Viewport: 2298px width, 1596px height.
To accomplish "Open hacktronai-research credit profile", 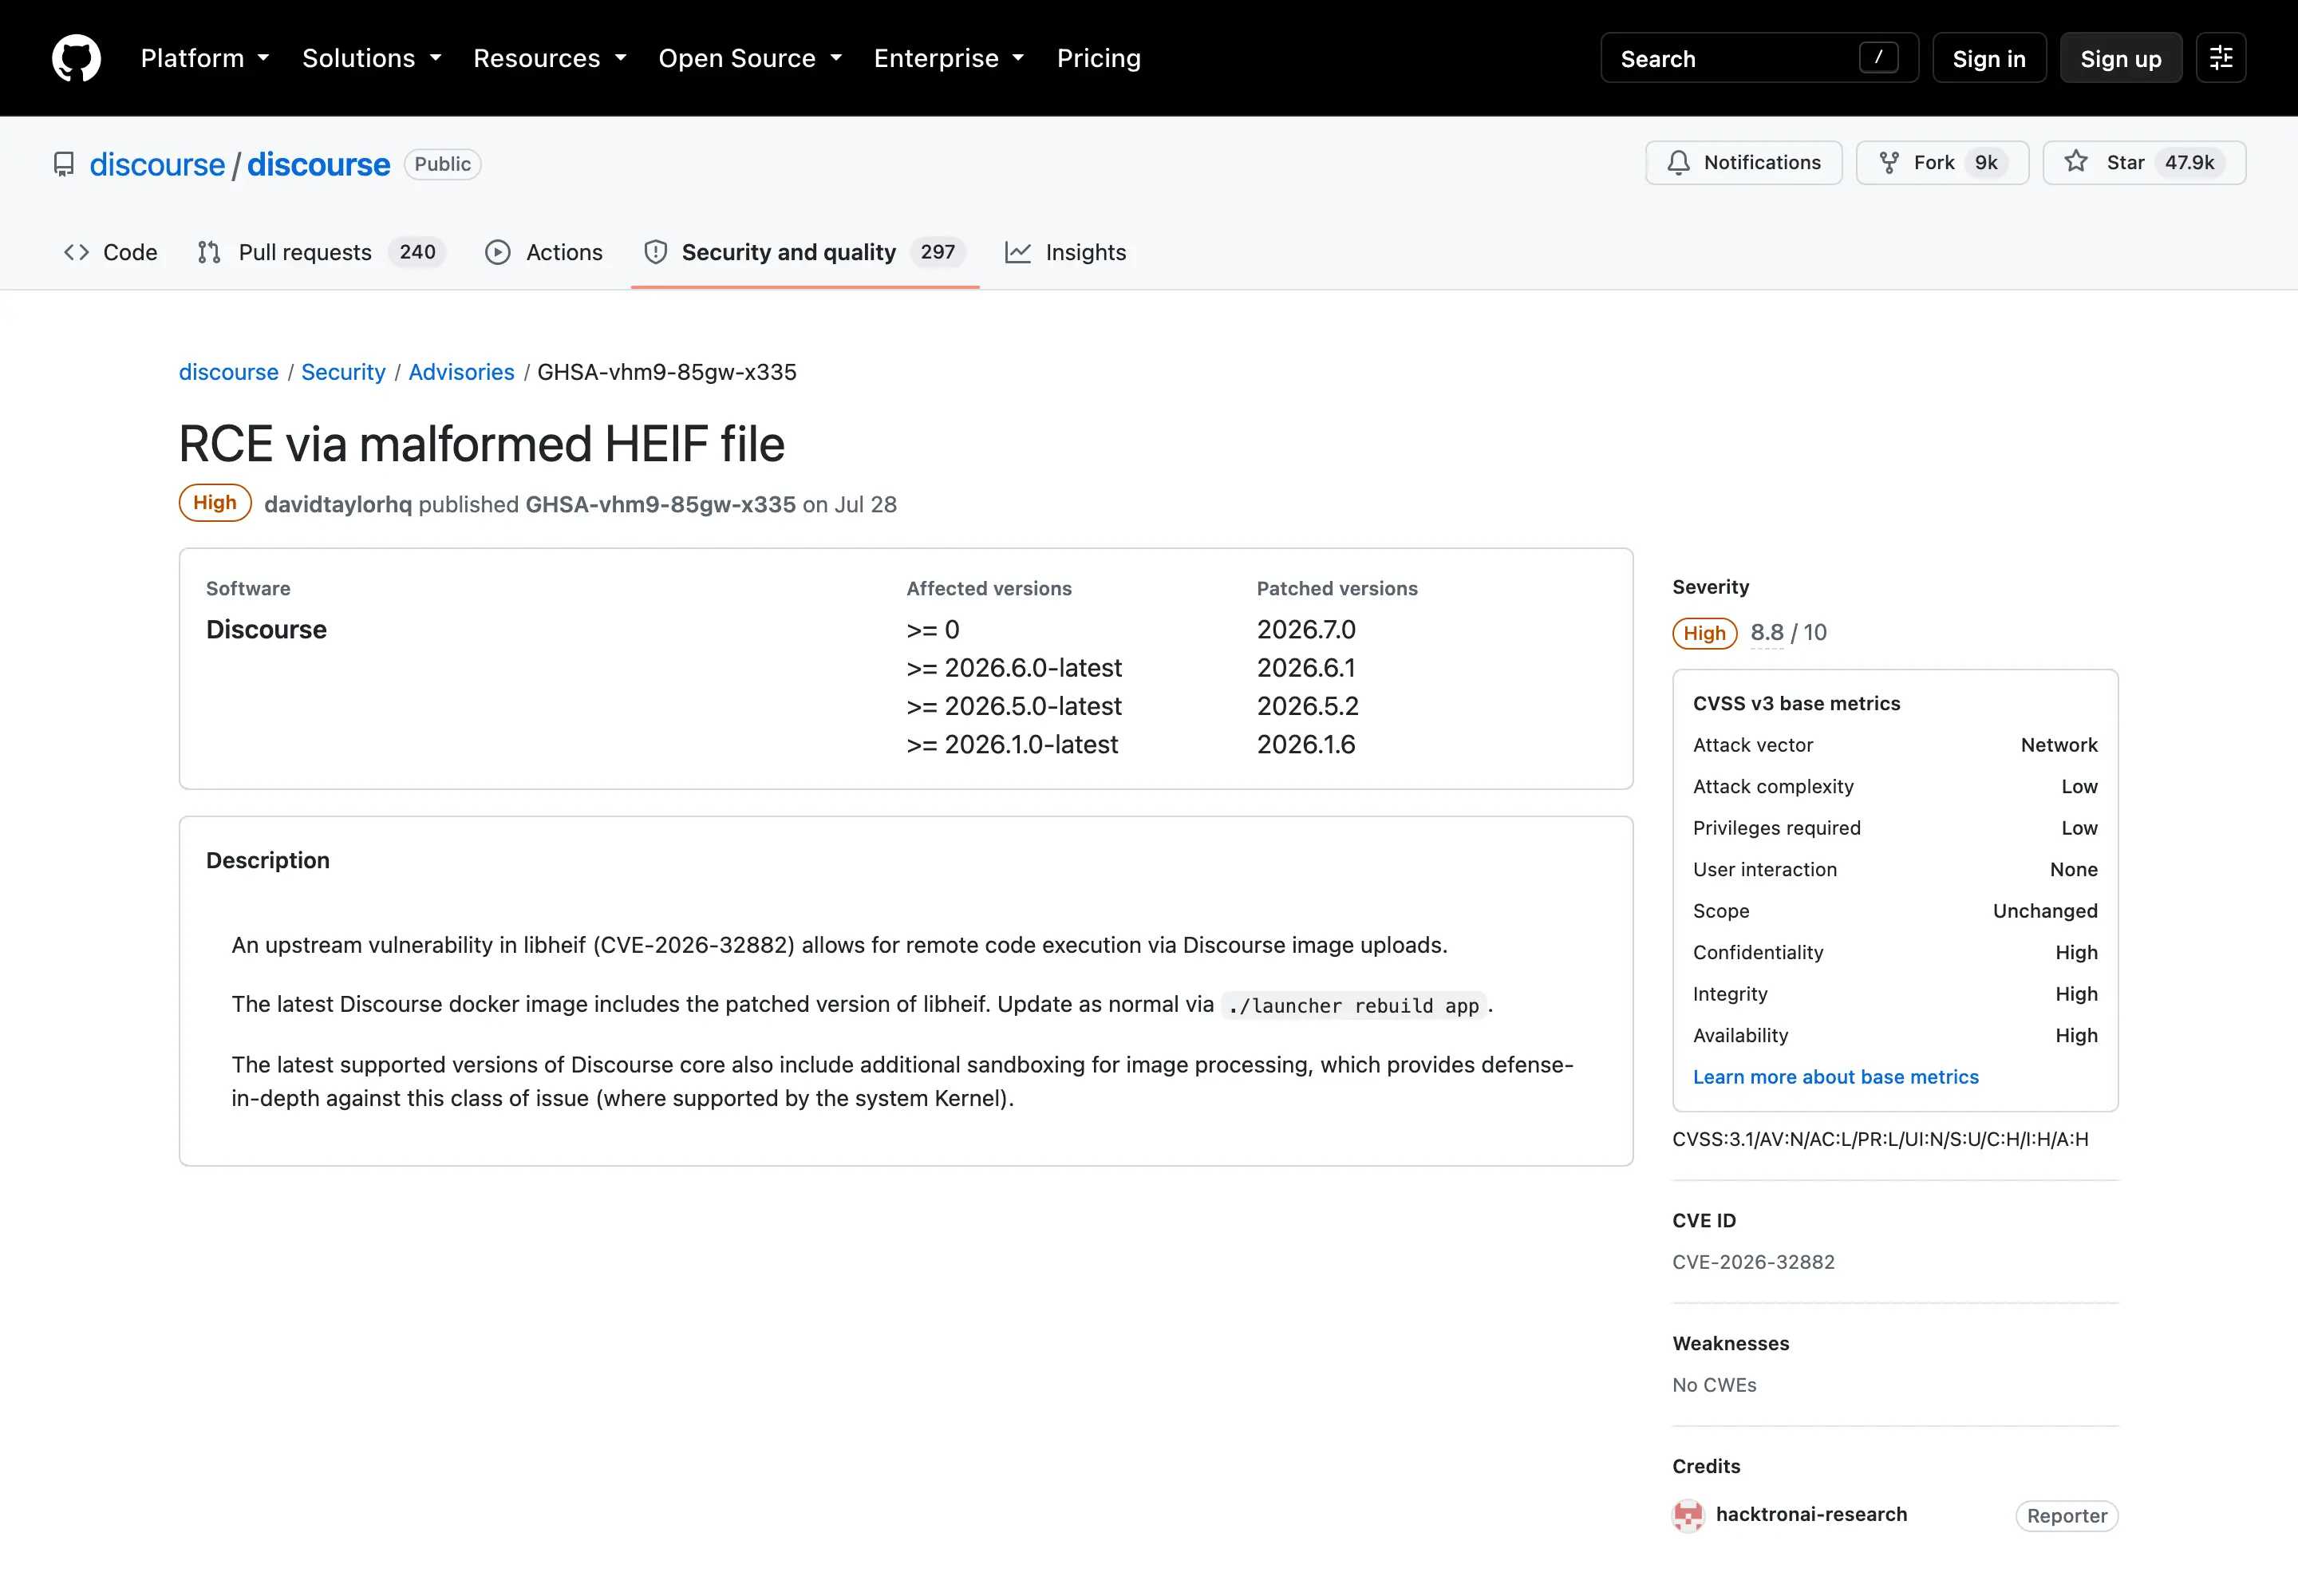I will [x=1811, y=1514].
